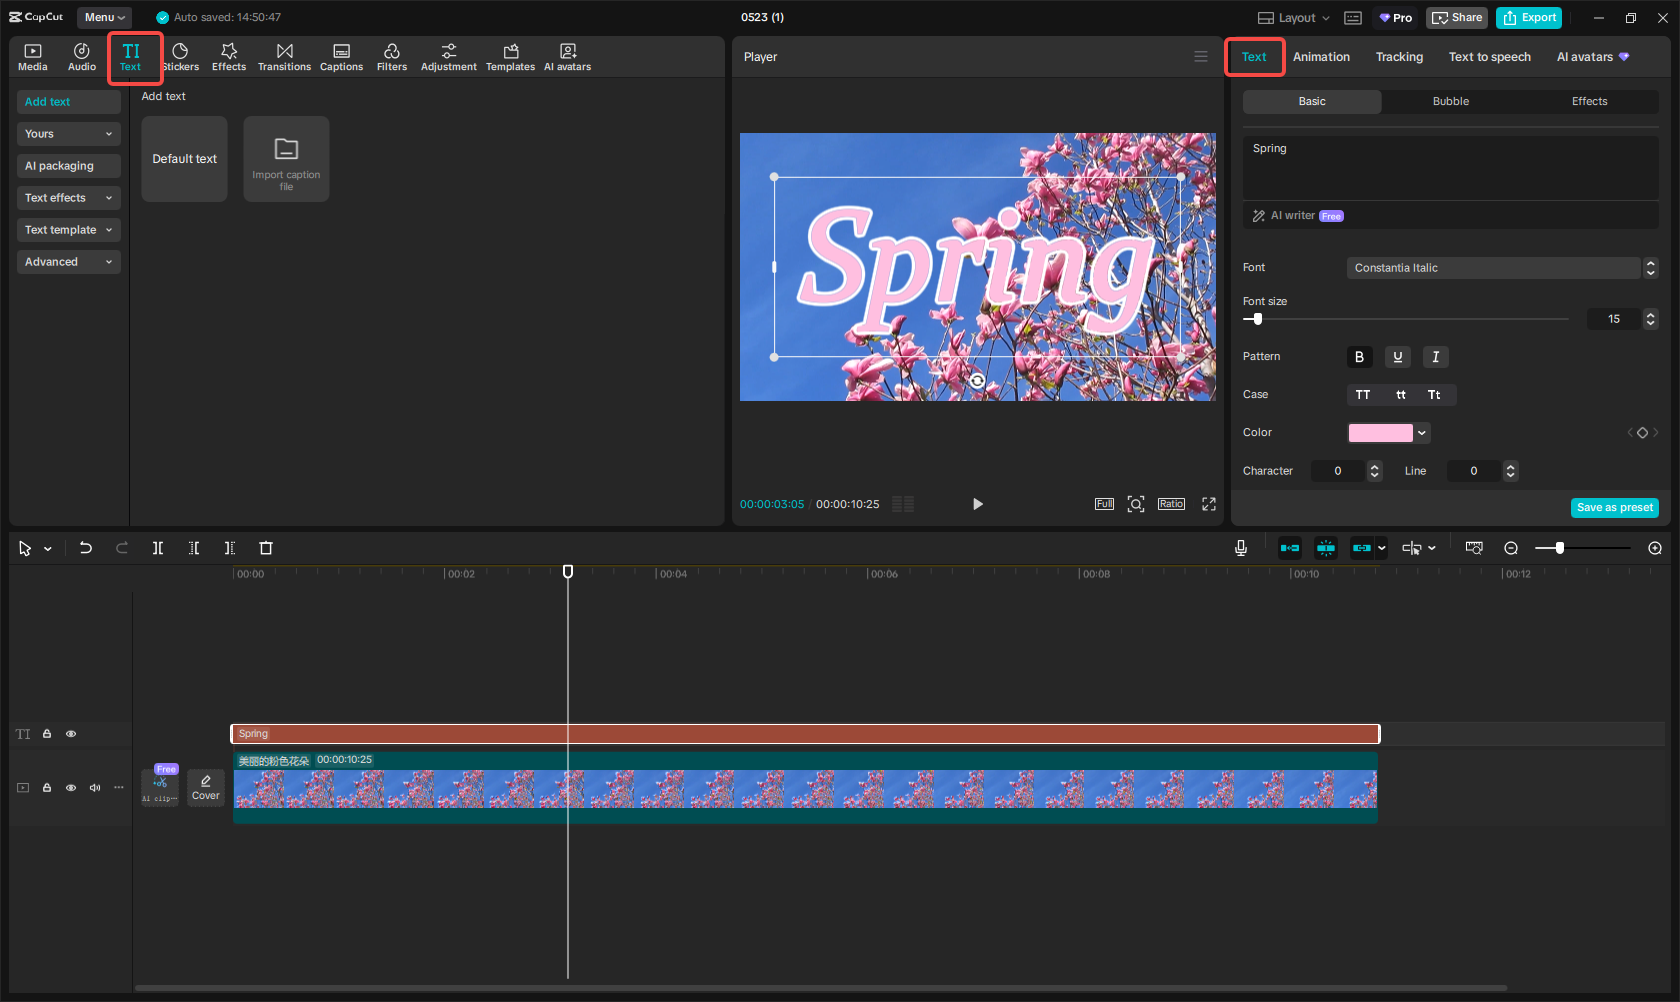
Task: Switch to the Animation tab
Action: (1321, 57)
